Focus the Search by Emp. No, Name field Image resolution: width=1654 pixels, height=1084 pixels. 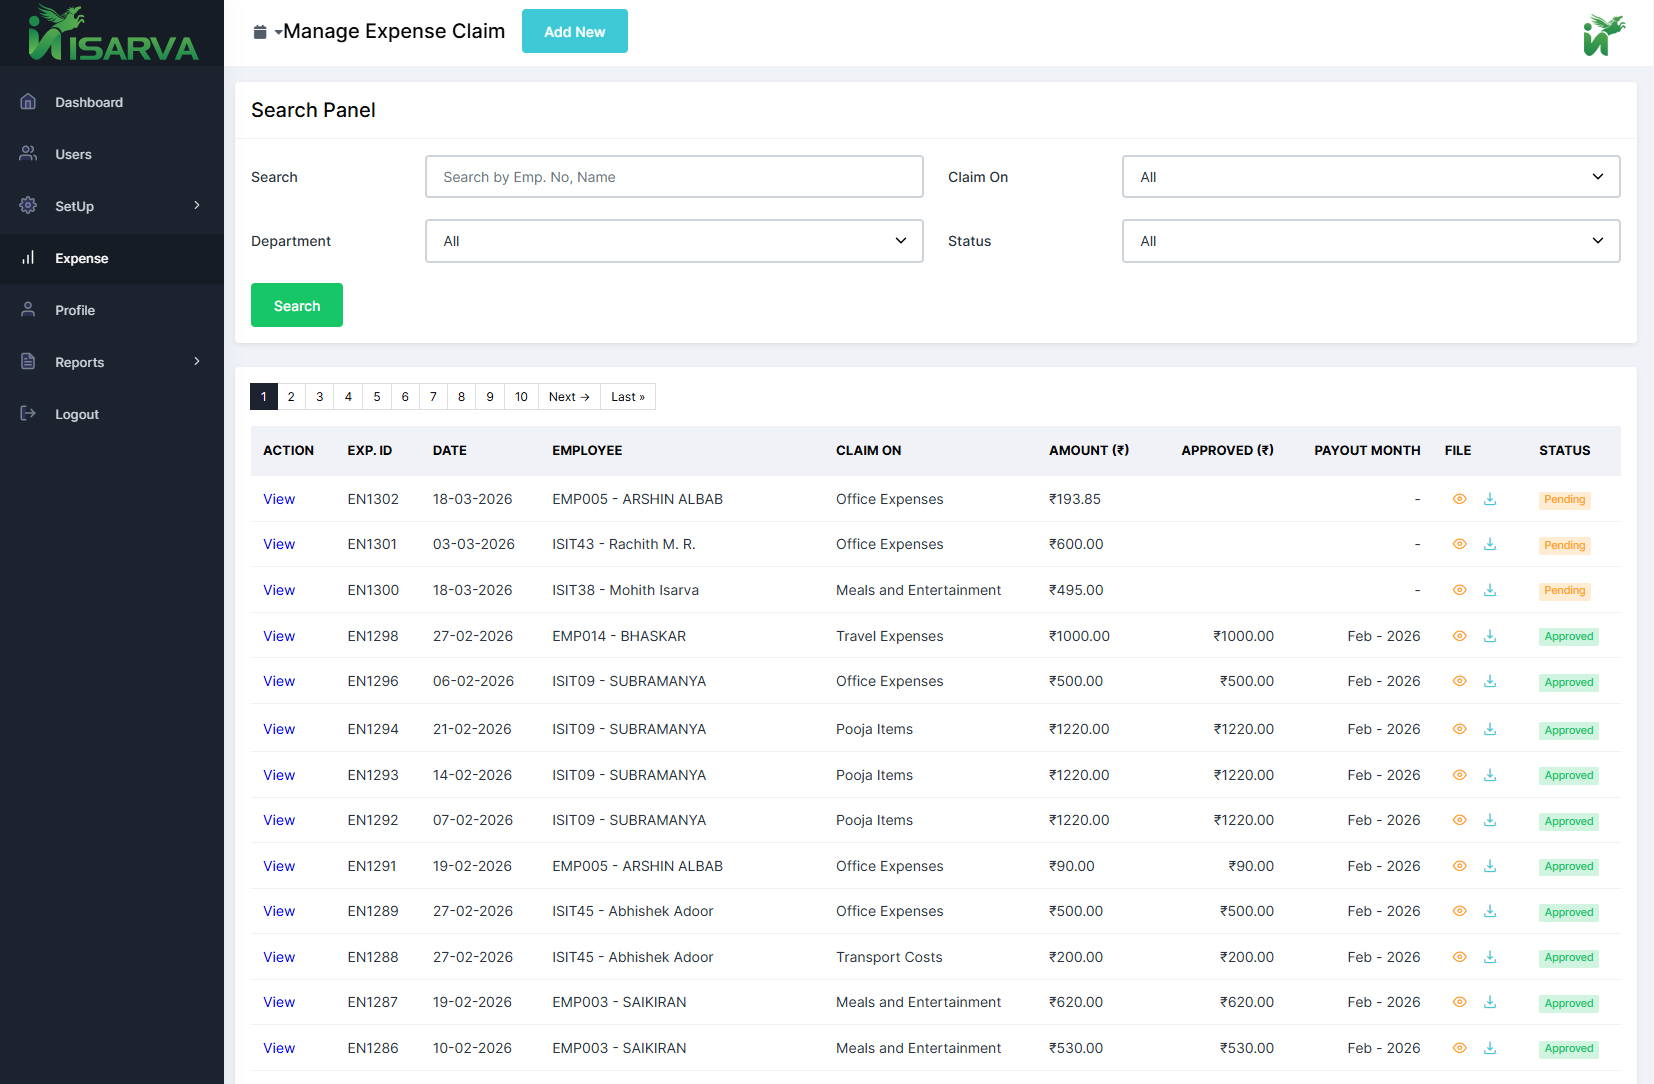673,177
